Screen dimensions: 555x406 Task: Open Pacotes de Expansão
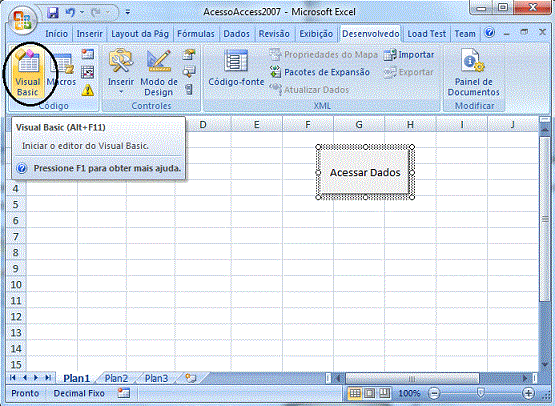(x=320, y=72)
